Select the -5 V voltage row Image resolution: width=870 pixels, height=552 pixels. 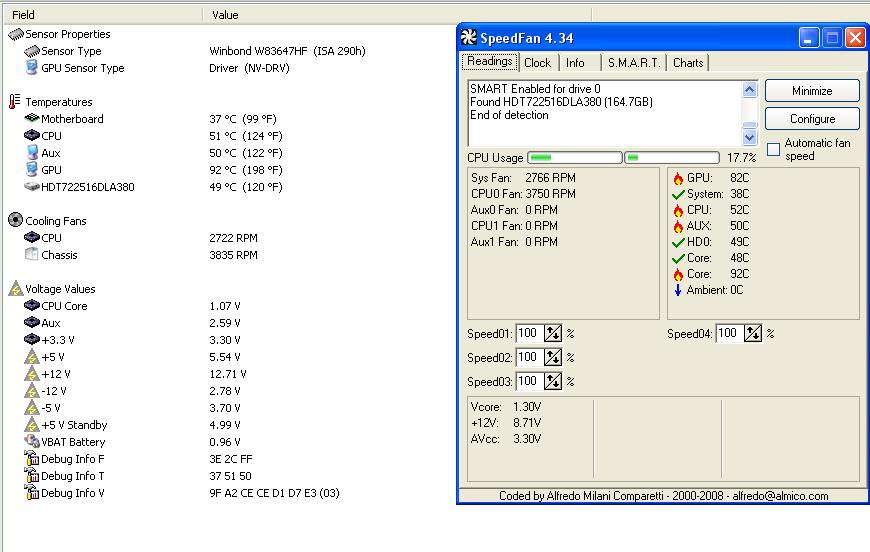click(133, 408)
